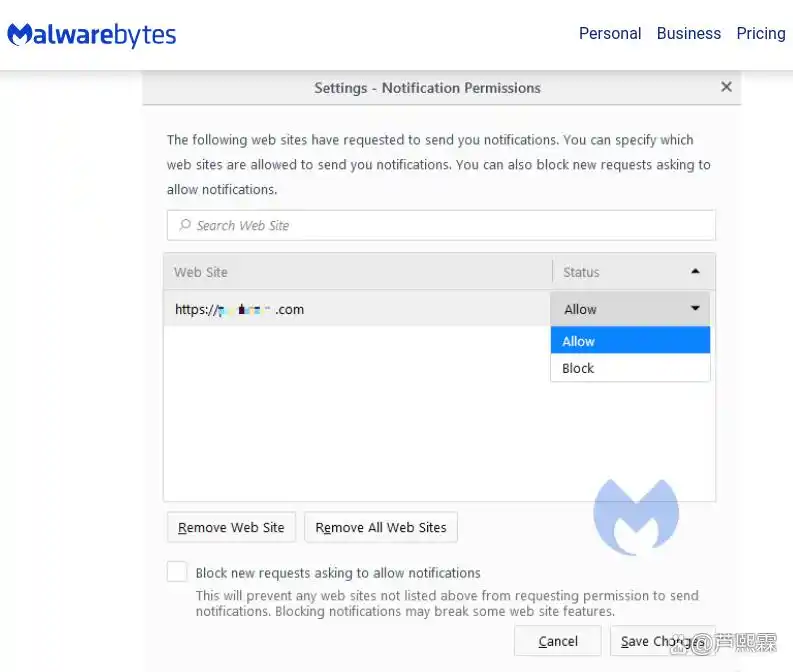Viewport: 793px width, 672px height.
Task: Close the Notification Permissions dialog
Action: [x=726, y=87]
